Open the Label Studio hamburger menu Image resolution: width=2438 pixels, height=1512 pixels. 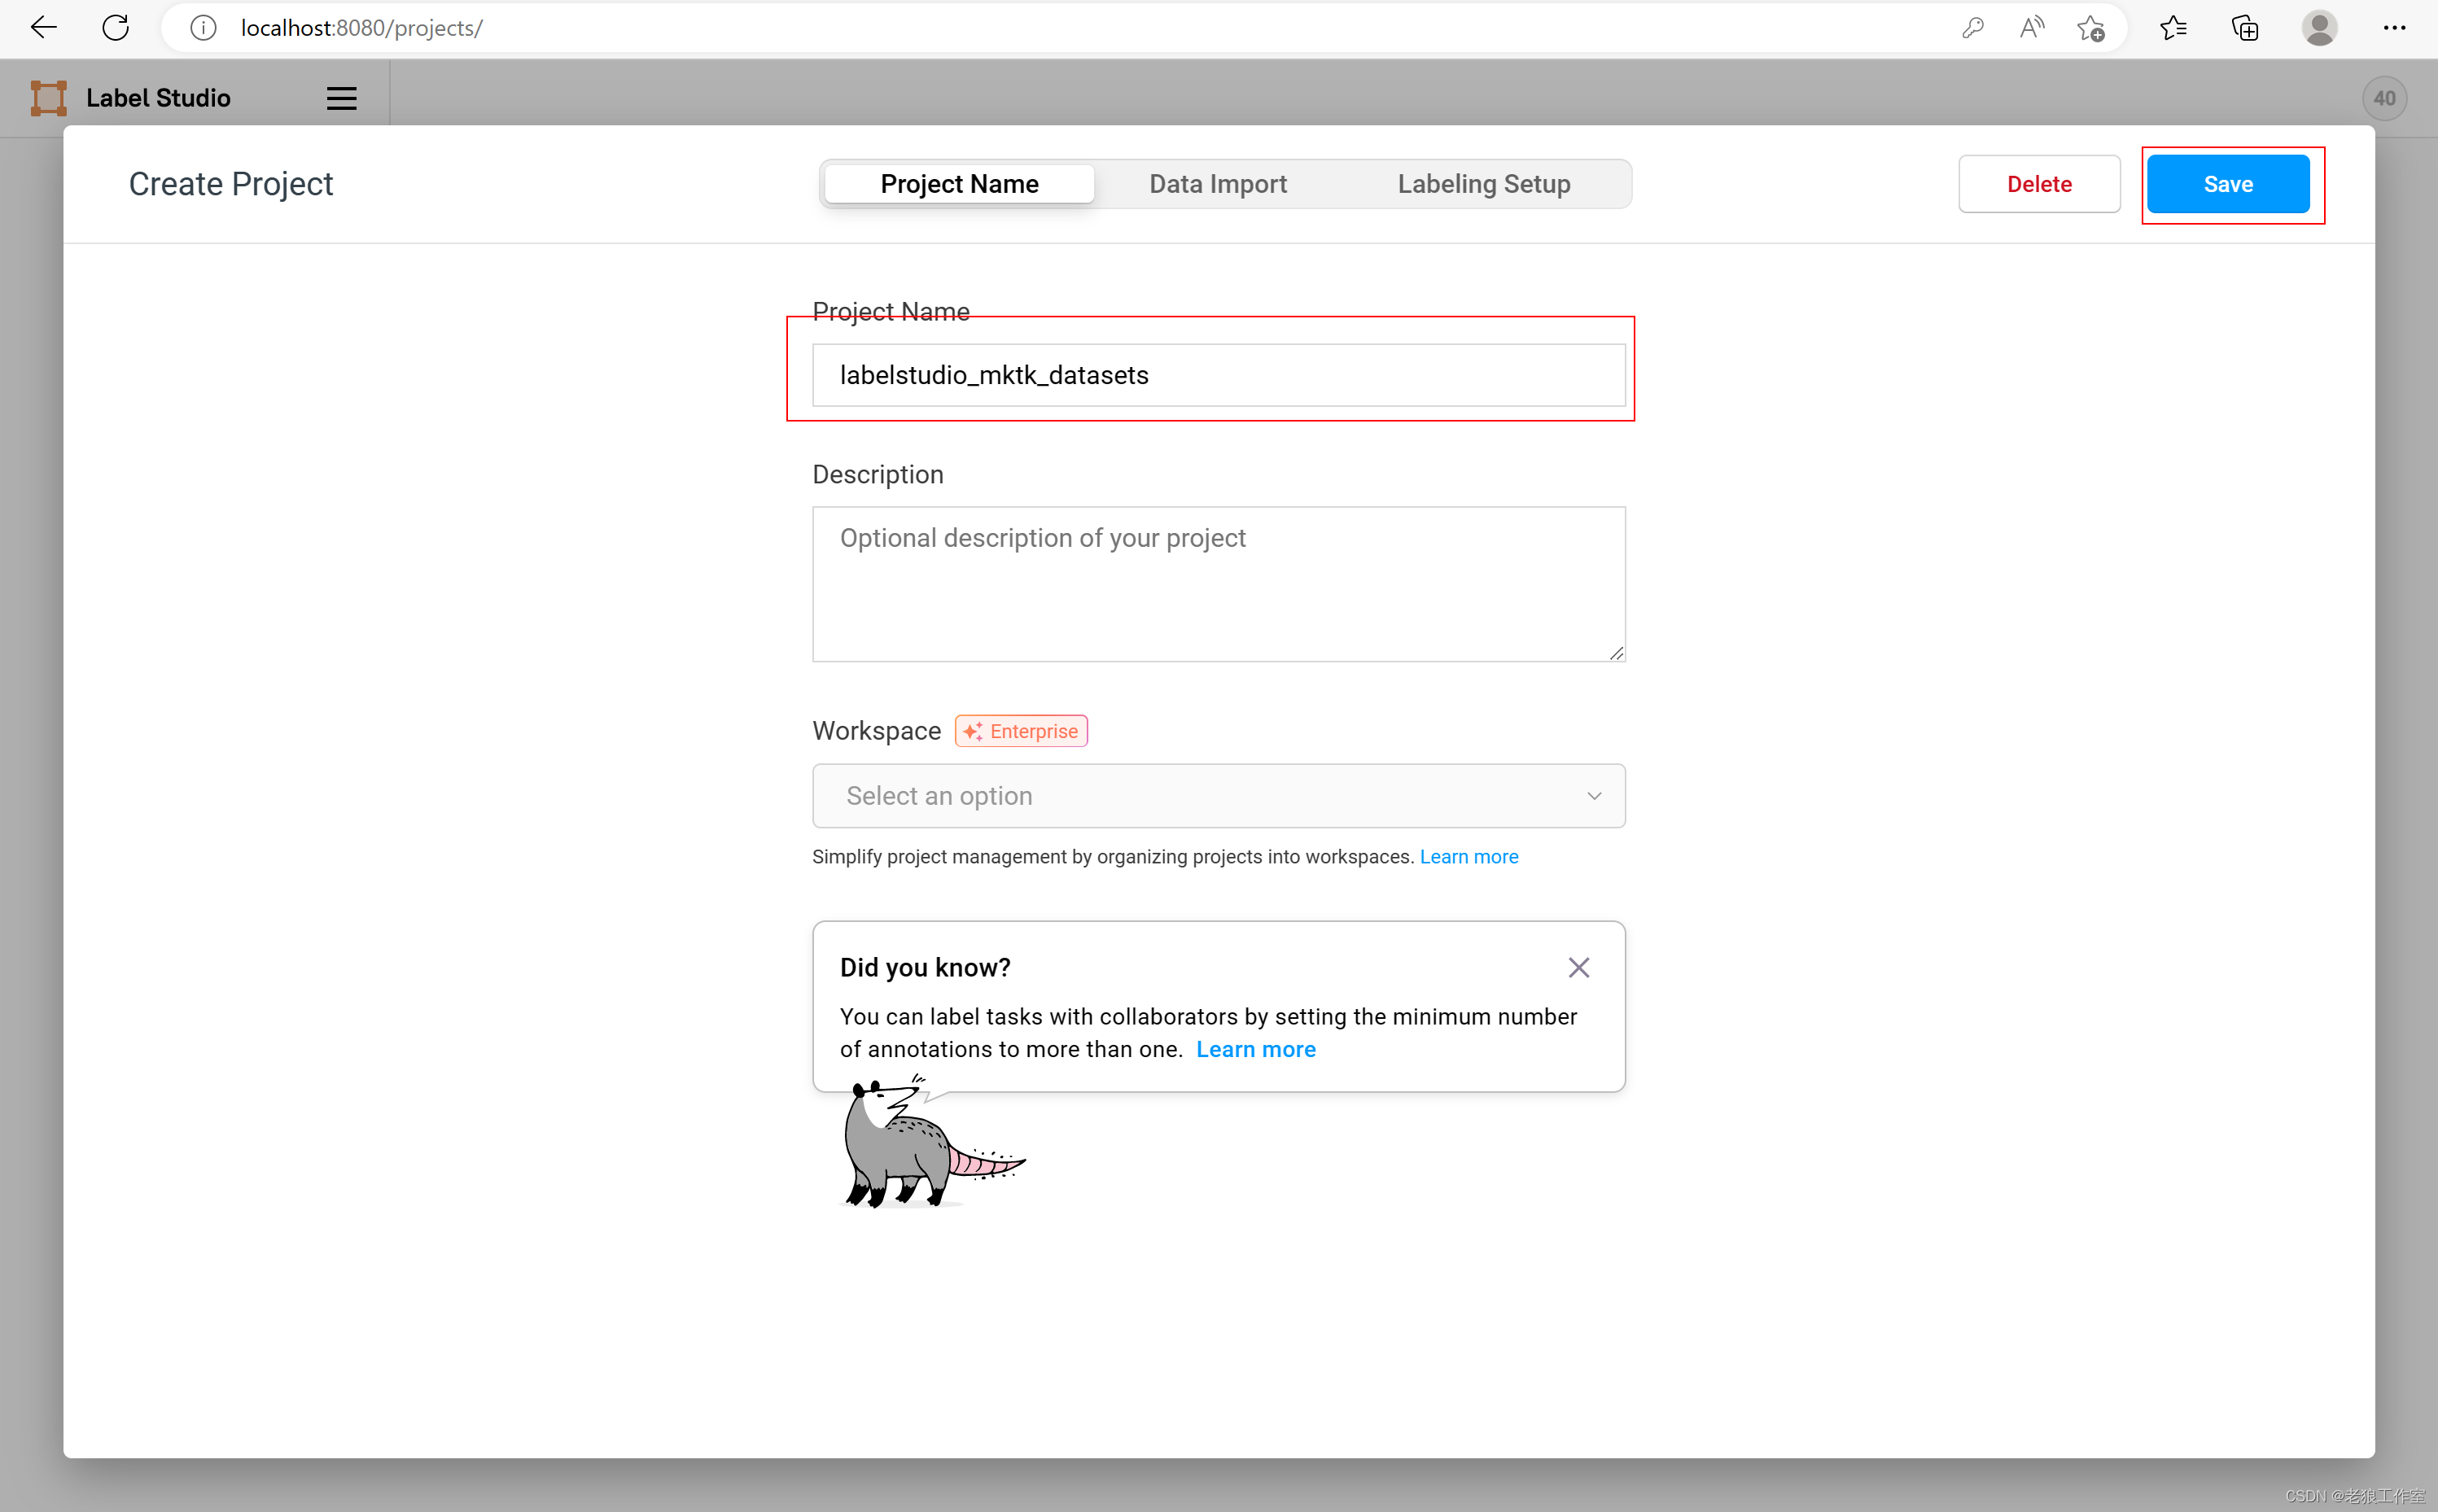tap(341, 98)
